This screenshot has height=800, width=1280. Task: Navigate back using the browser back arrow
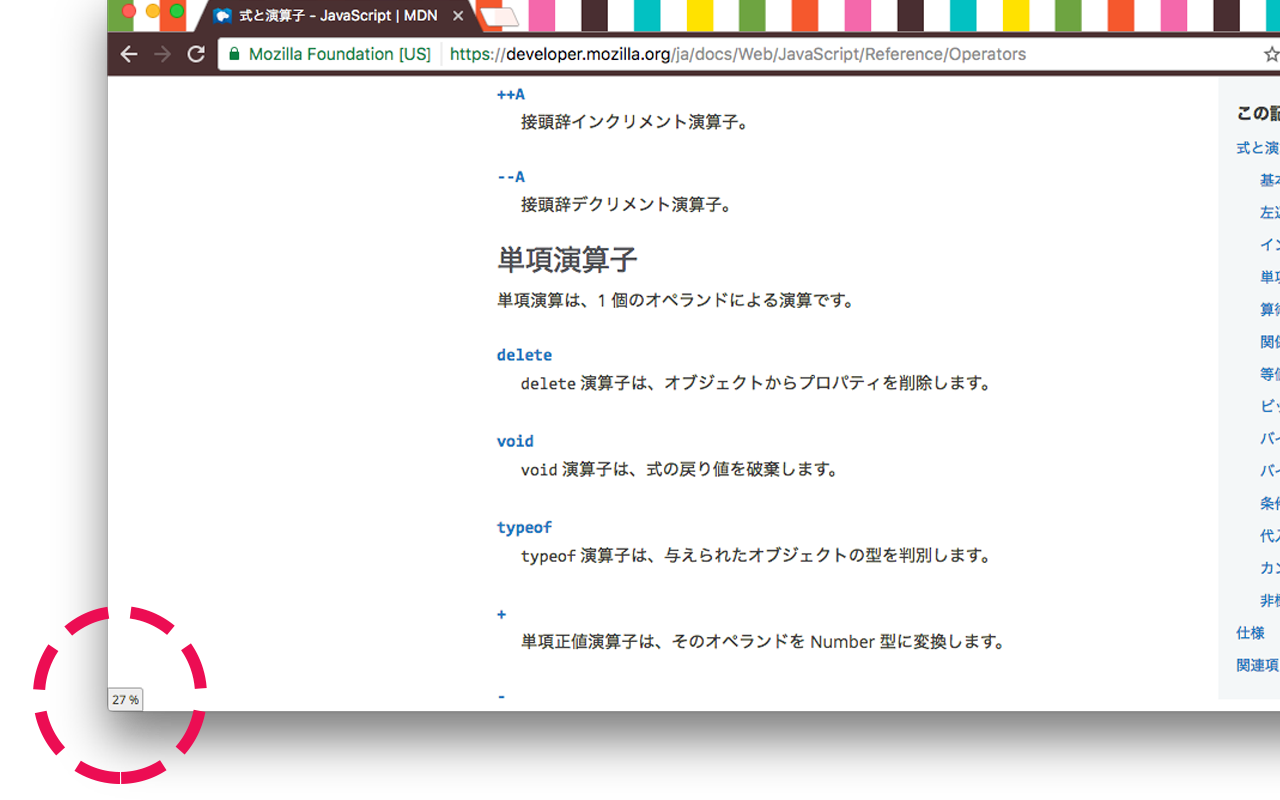pyautogui.click(x=129, y=54)
